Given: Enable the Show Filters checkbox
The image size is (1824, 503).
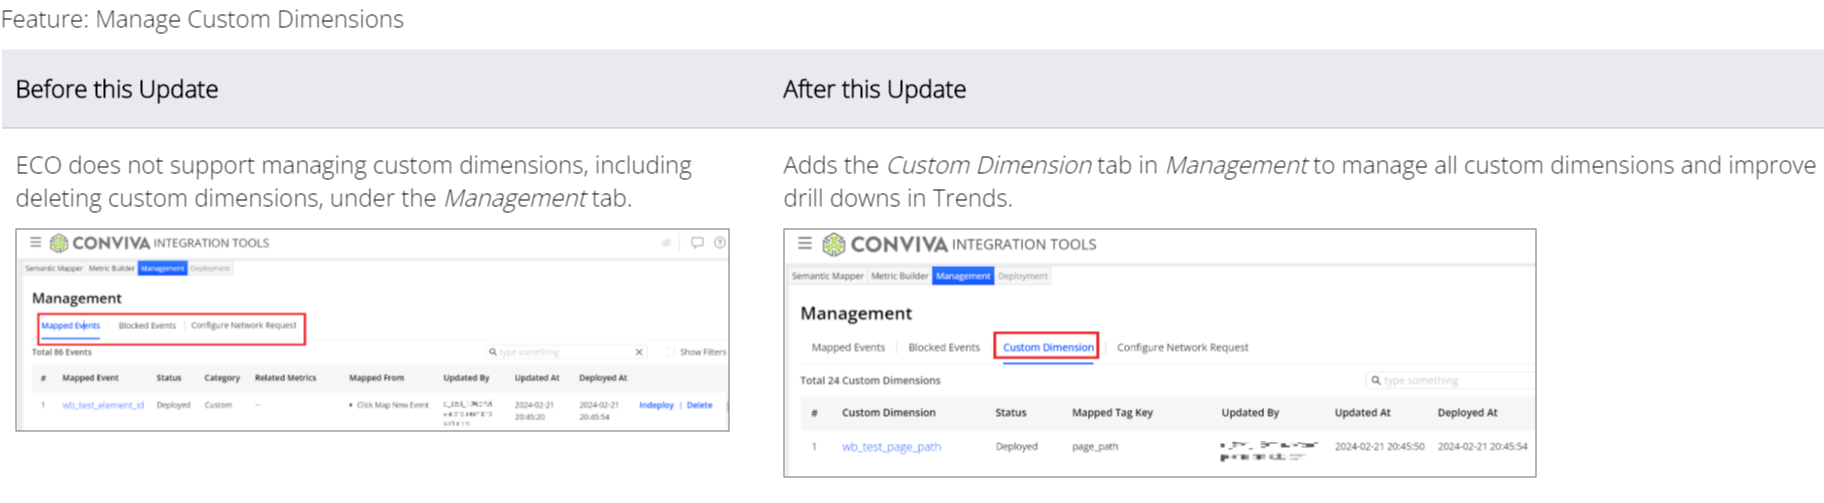Looking at the screenshot, I should tap(670, 352).
